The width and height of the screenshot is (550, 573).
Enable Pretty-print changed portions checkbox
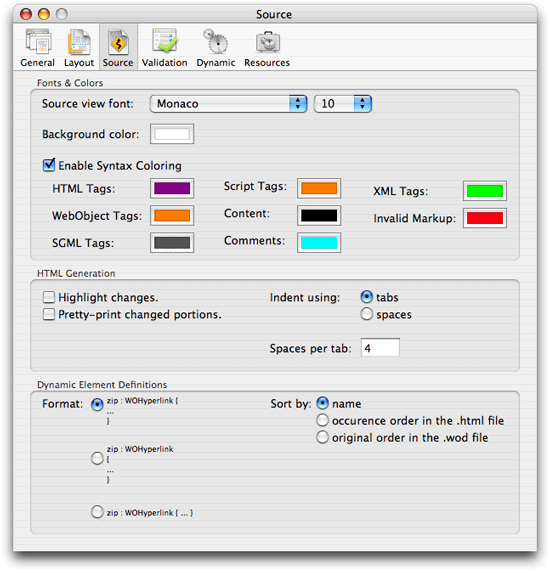[x=49, y=314]
